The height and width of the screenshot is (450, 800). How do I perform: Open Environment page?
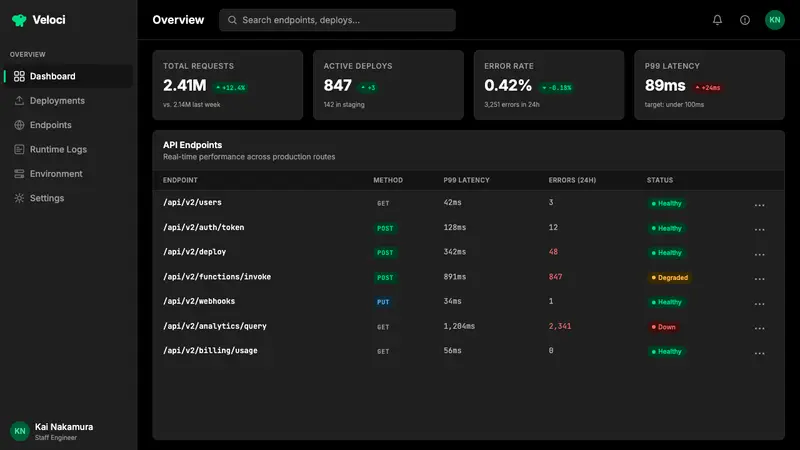[x=68, y=174]
